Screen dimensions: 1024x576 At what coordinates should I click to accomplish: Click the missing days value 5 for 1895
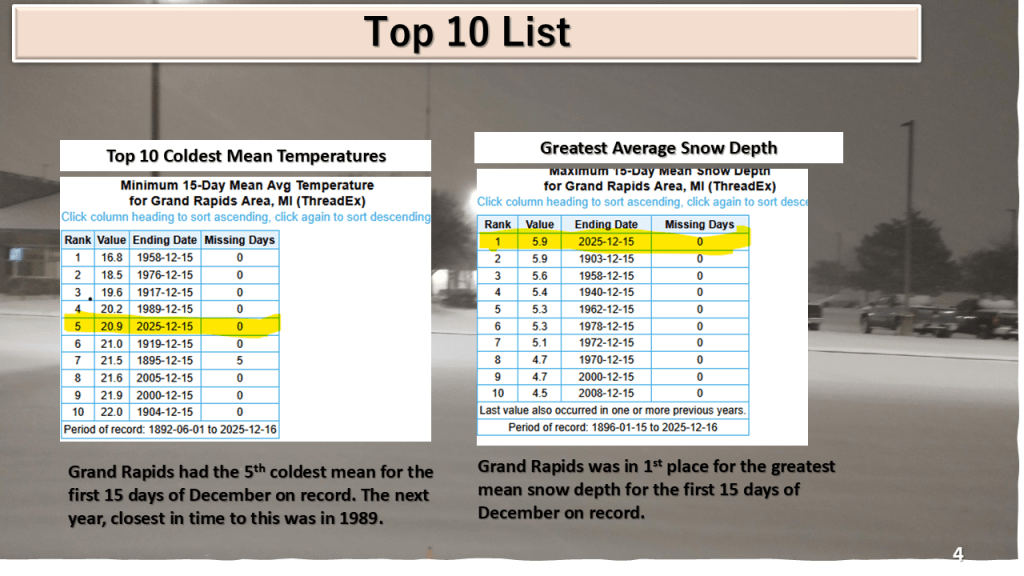239,360
